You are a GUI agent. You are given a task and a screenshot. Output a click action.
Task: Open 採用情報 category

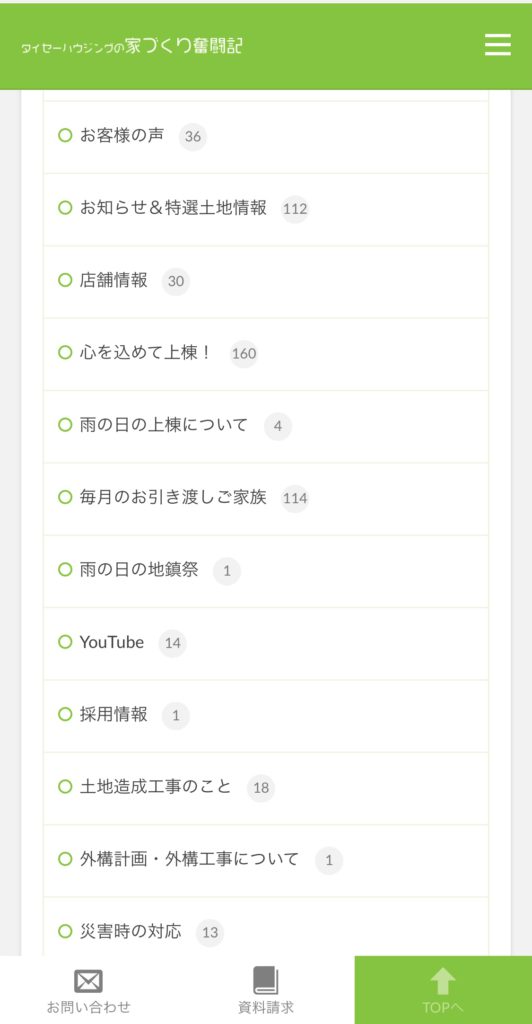tap(114, 714)
